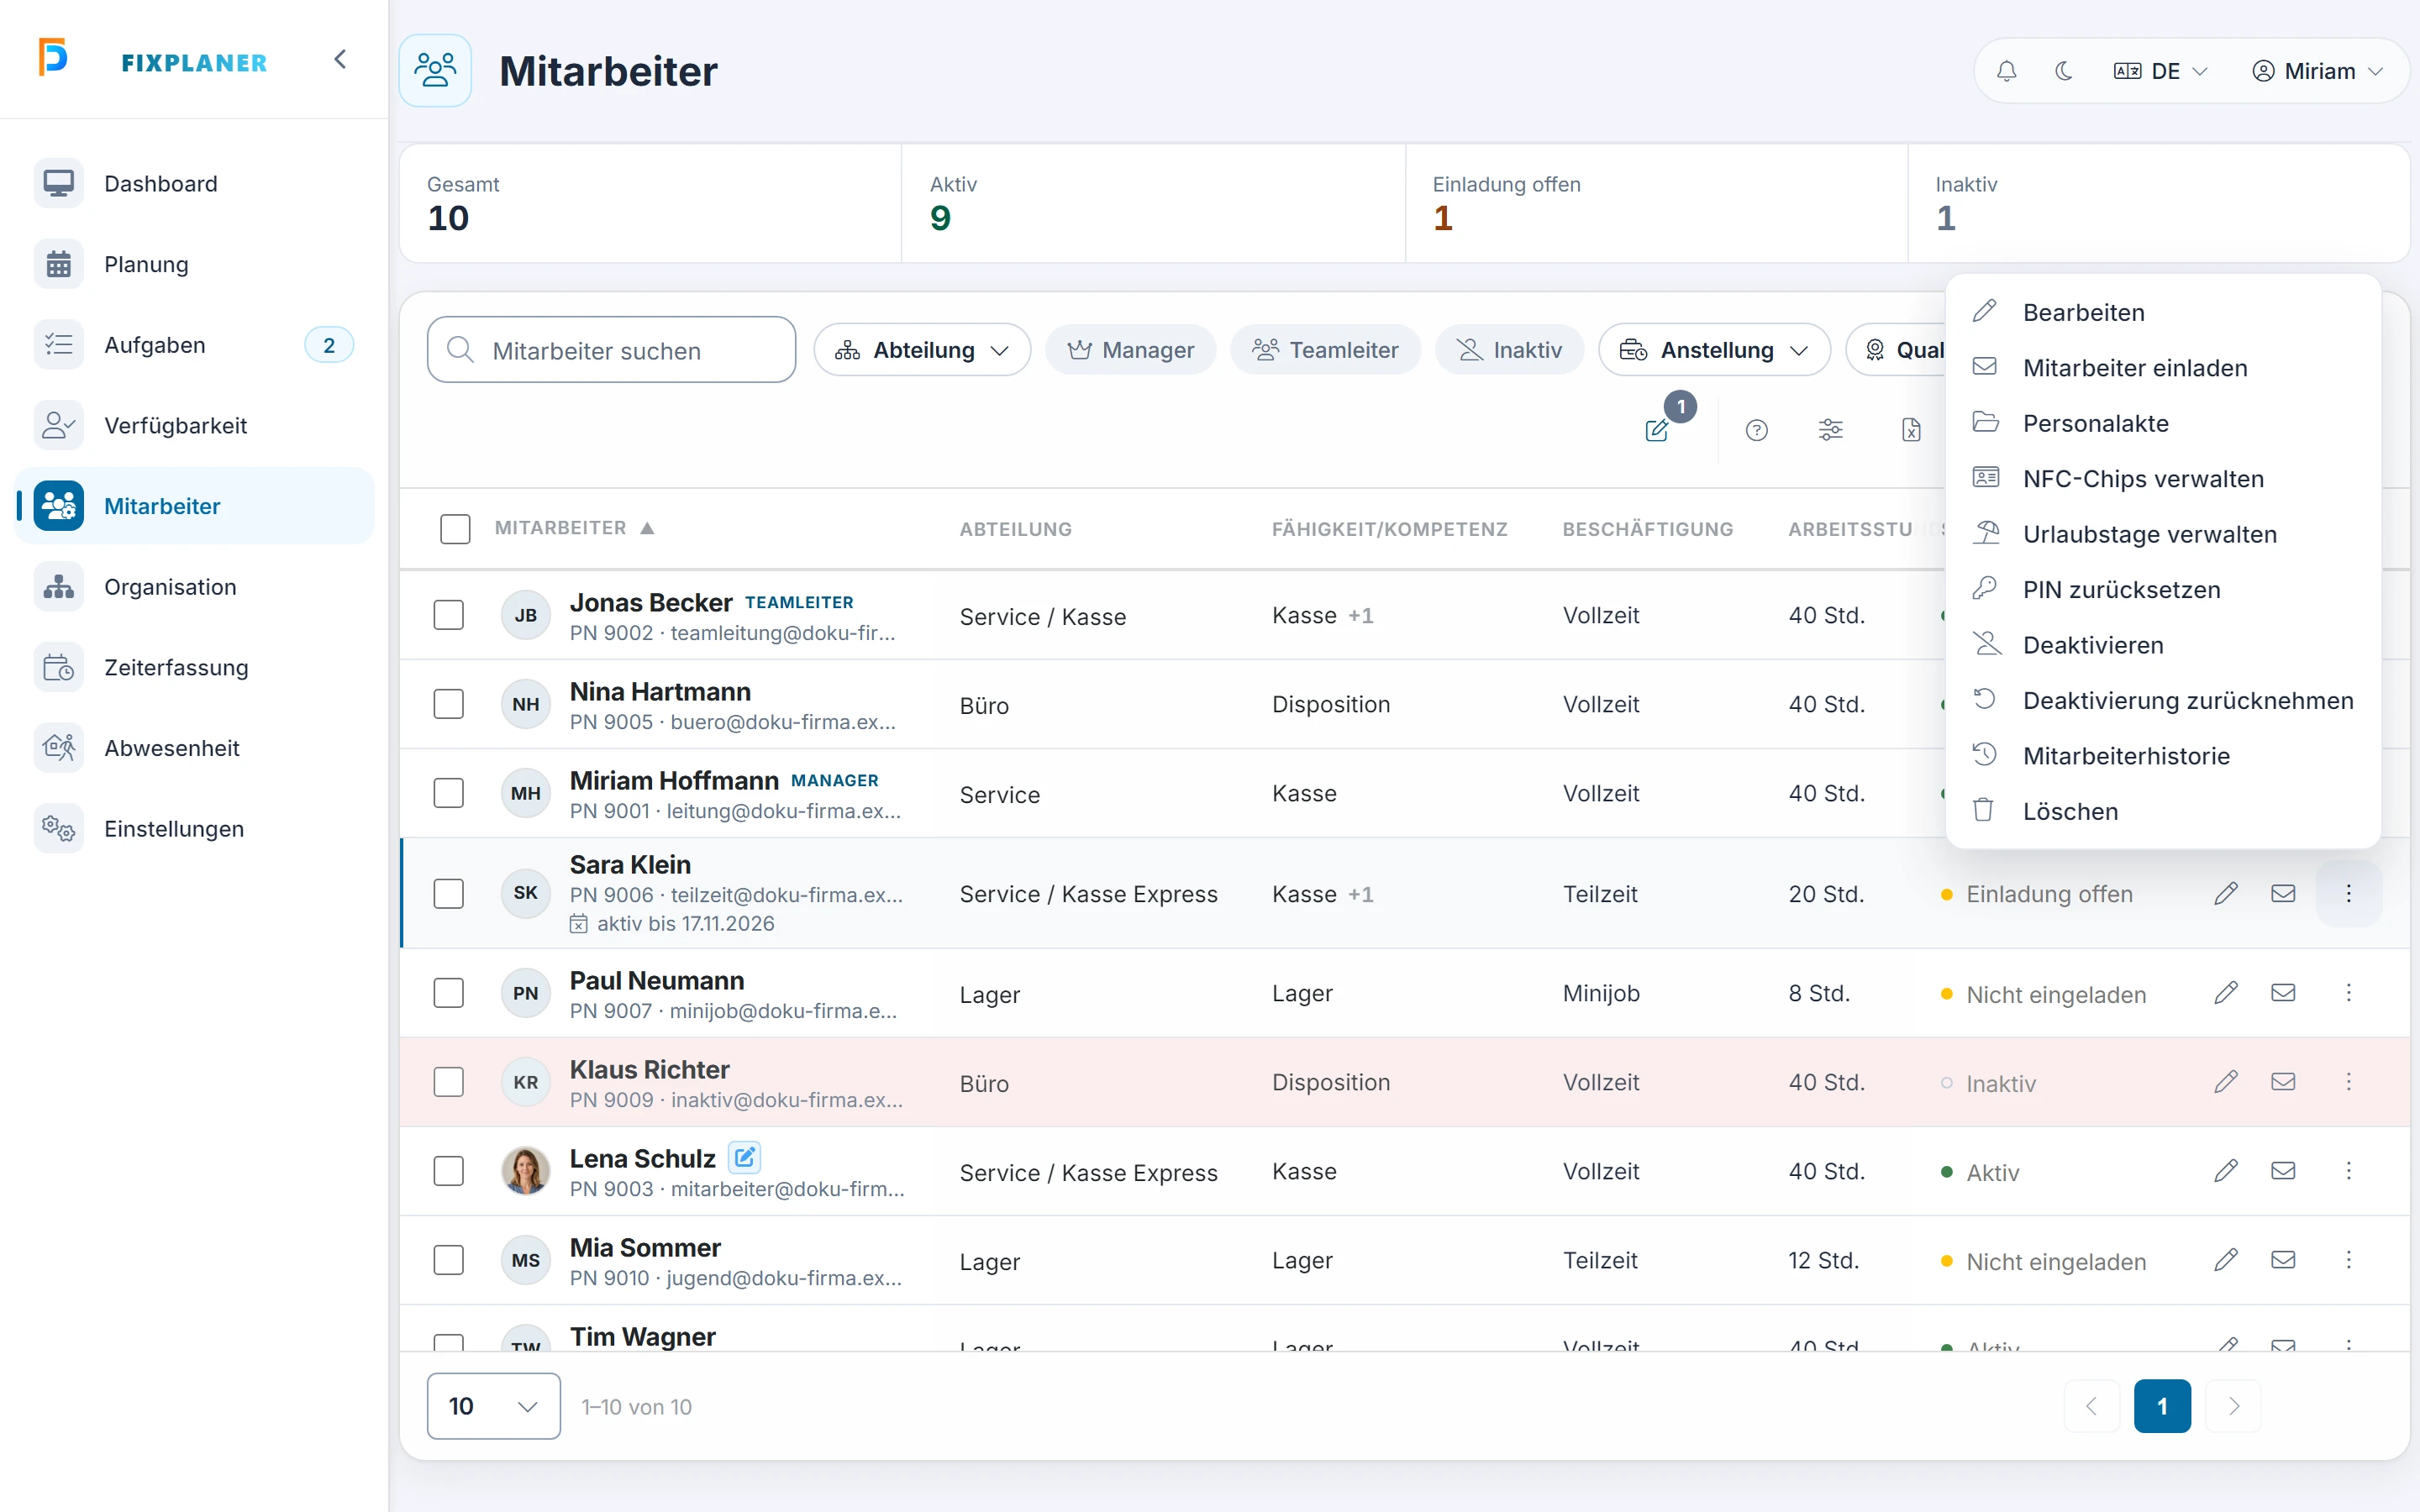
Task: Expand the Abteilung filter dropdown
Action: click(x=922, y=350)
